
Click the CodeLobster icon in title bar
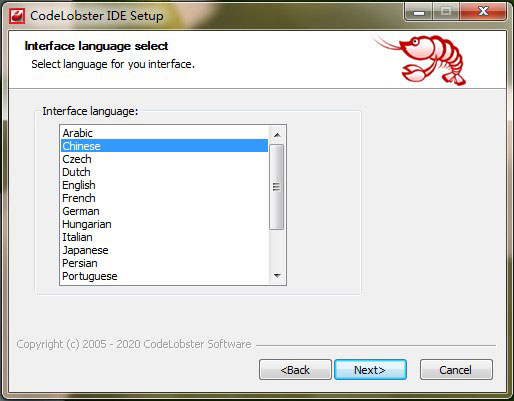(x=17, y=16)
